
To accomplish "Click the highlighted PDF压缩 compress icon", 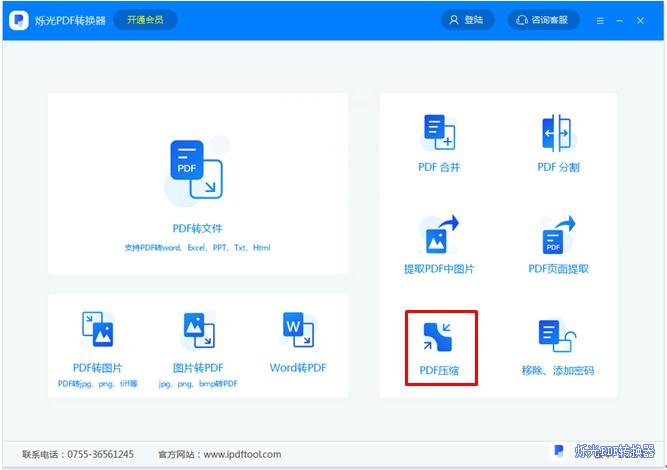I will click(439, 336).
